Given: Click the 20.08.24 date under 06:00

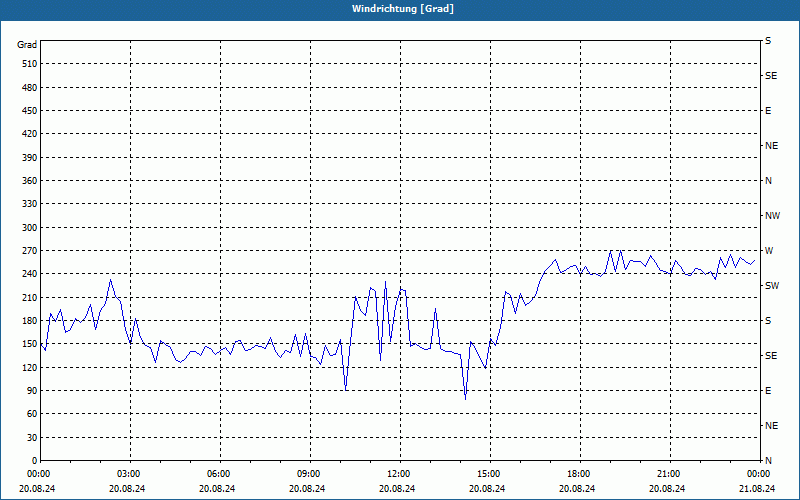Looking at the screenshot, I should tap(217, 489).
